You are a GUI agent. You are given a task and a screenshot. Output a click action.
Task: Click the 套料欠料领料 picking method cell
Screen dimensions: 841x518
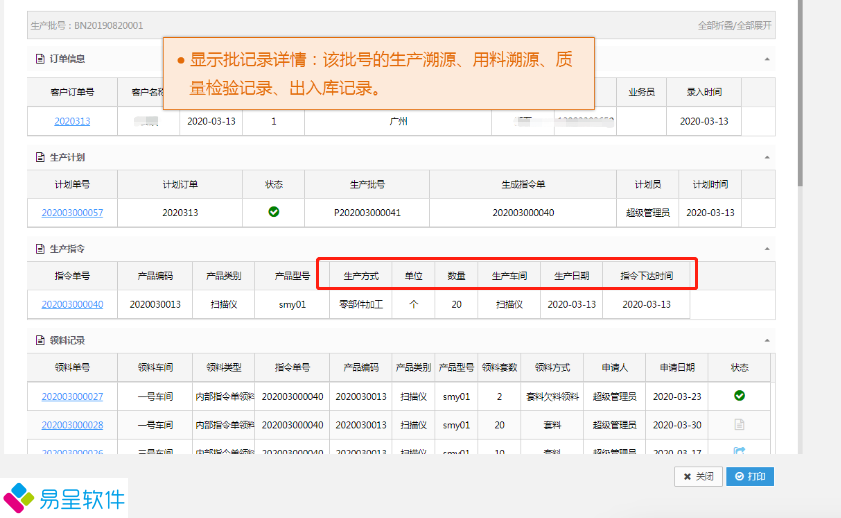(x=552, y=397)
